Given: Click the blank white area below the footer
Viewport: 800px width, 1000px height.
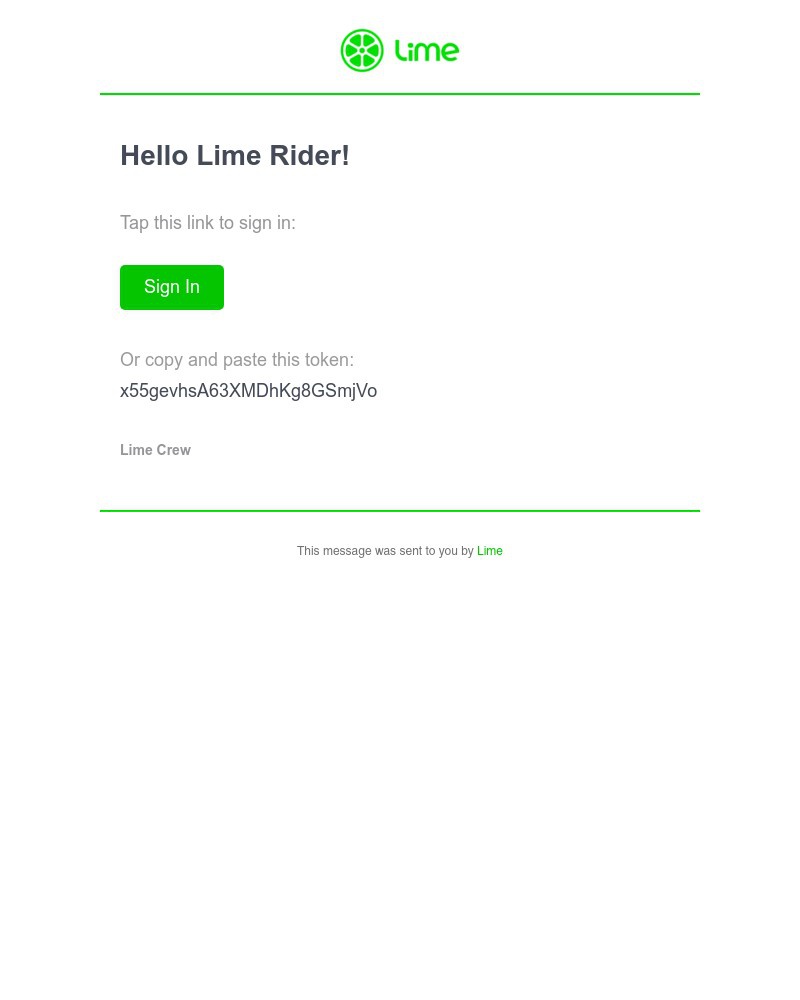Looking at the screenshot, I should pos(400,780).
